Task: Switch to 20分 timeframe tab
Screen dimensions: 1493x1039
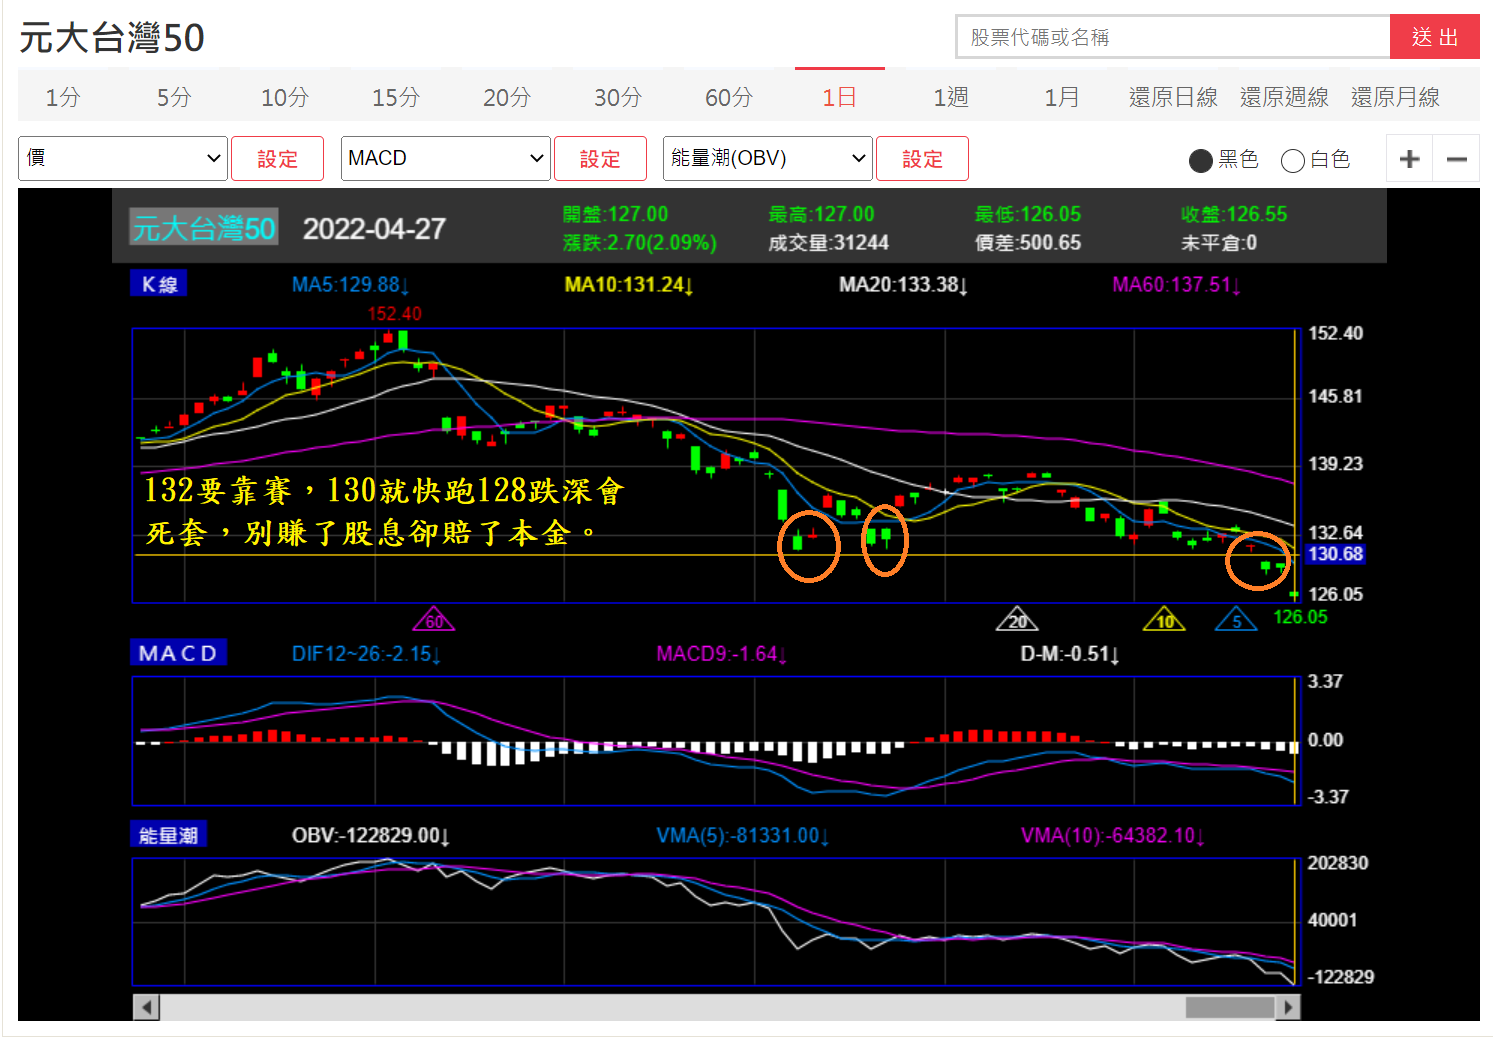Action: [506, 97]
